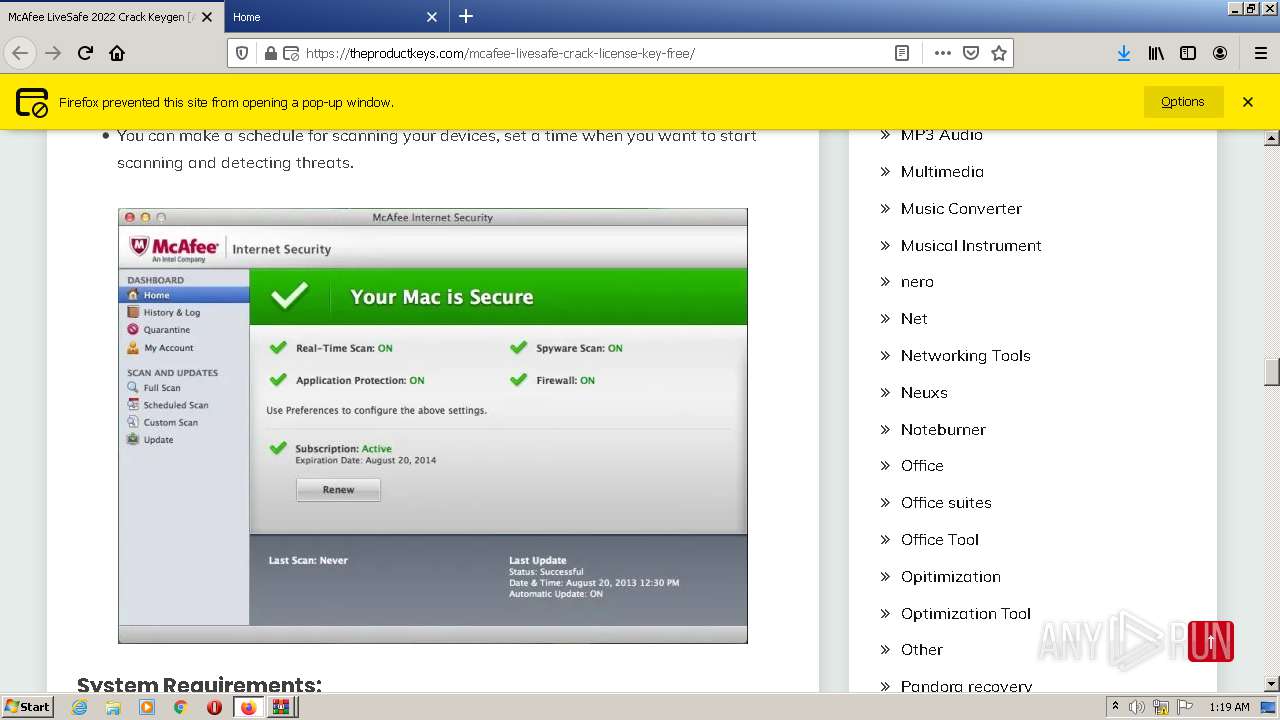Viewport: 1280px width, 720px height.
Task: Click the page vertical scrollbar thumb
Action: 1272,372
